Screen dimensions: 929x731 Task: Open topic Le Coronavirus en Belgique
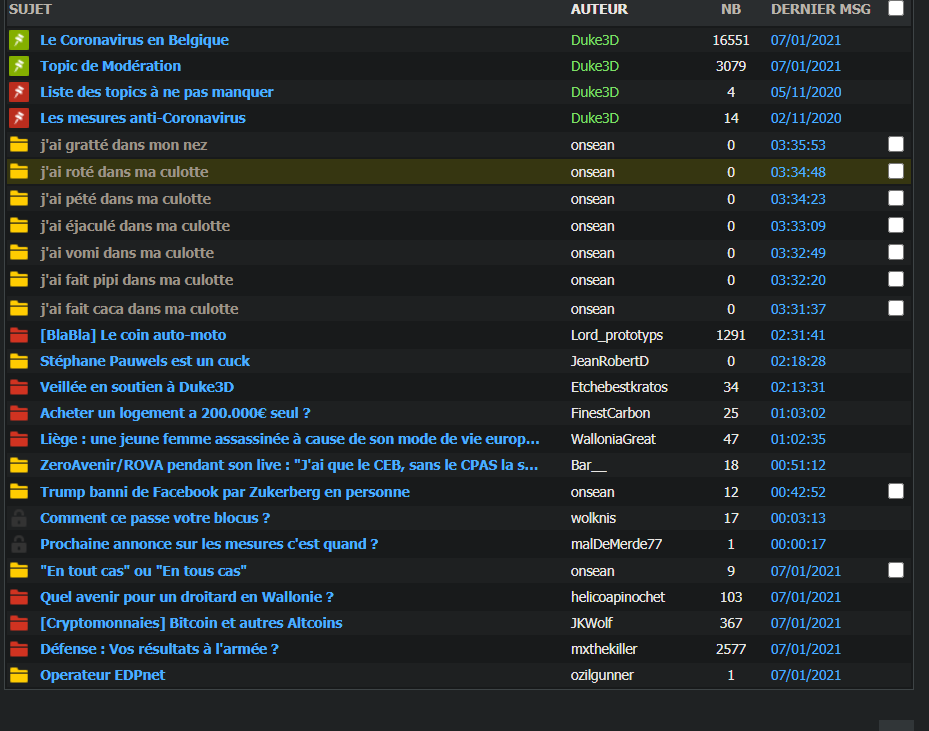coord(134,40)
